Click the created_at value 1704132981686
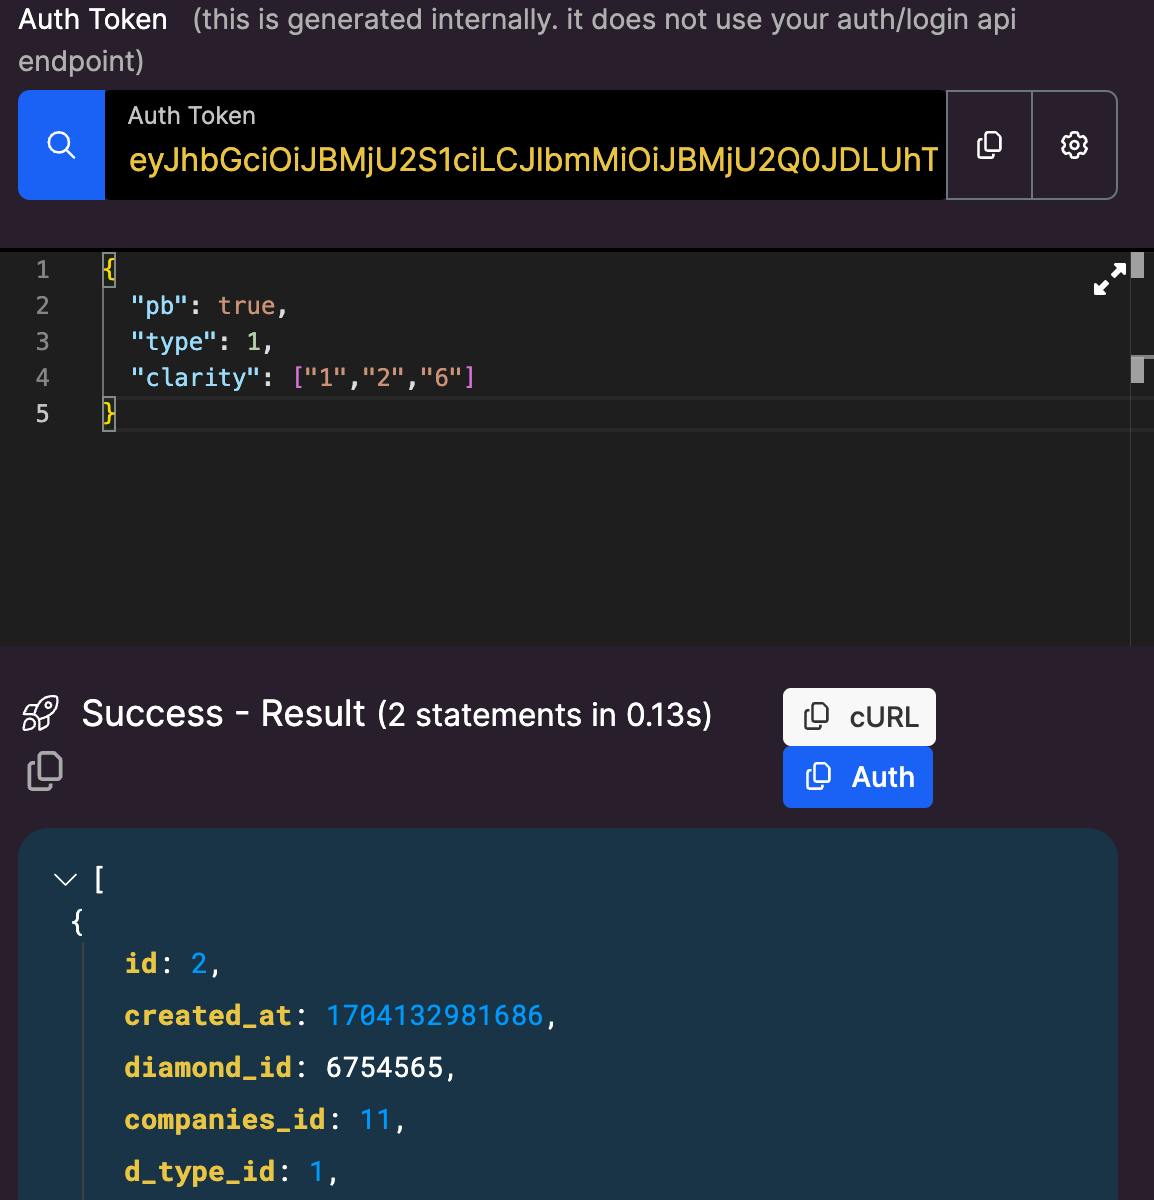1154x1200 pixels. click(434, 1016)
